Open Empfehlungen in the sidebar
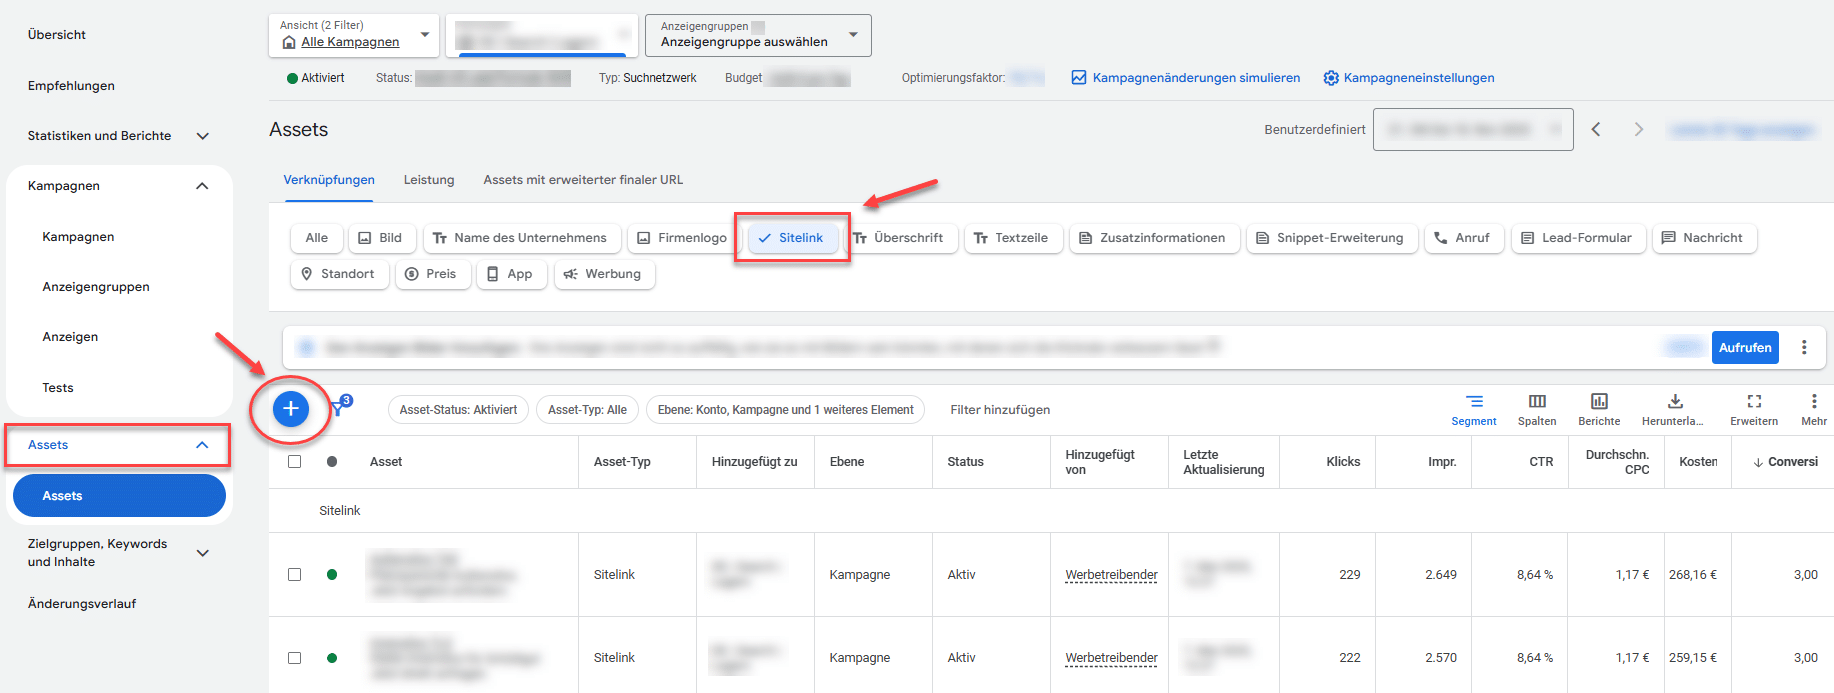Image resolution: width=1834 pixels, height=693 pixels. tap(71, 86)
